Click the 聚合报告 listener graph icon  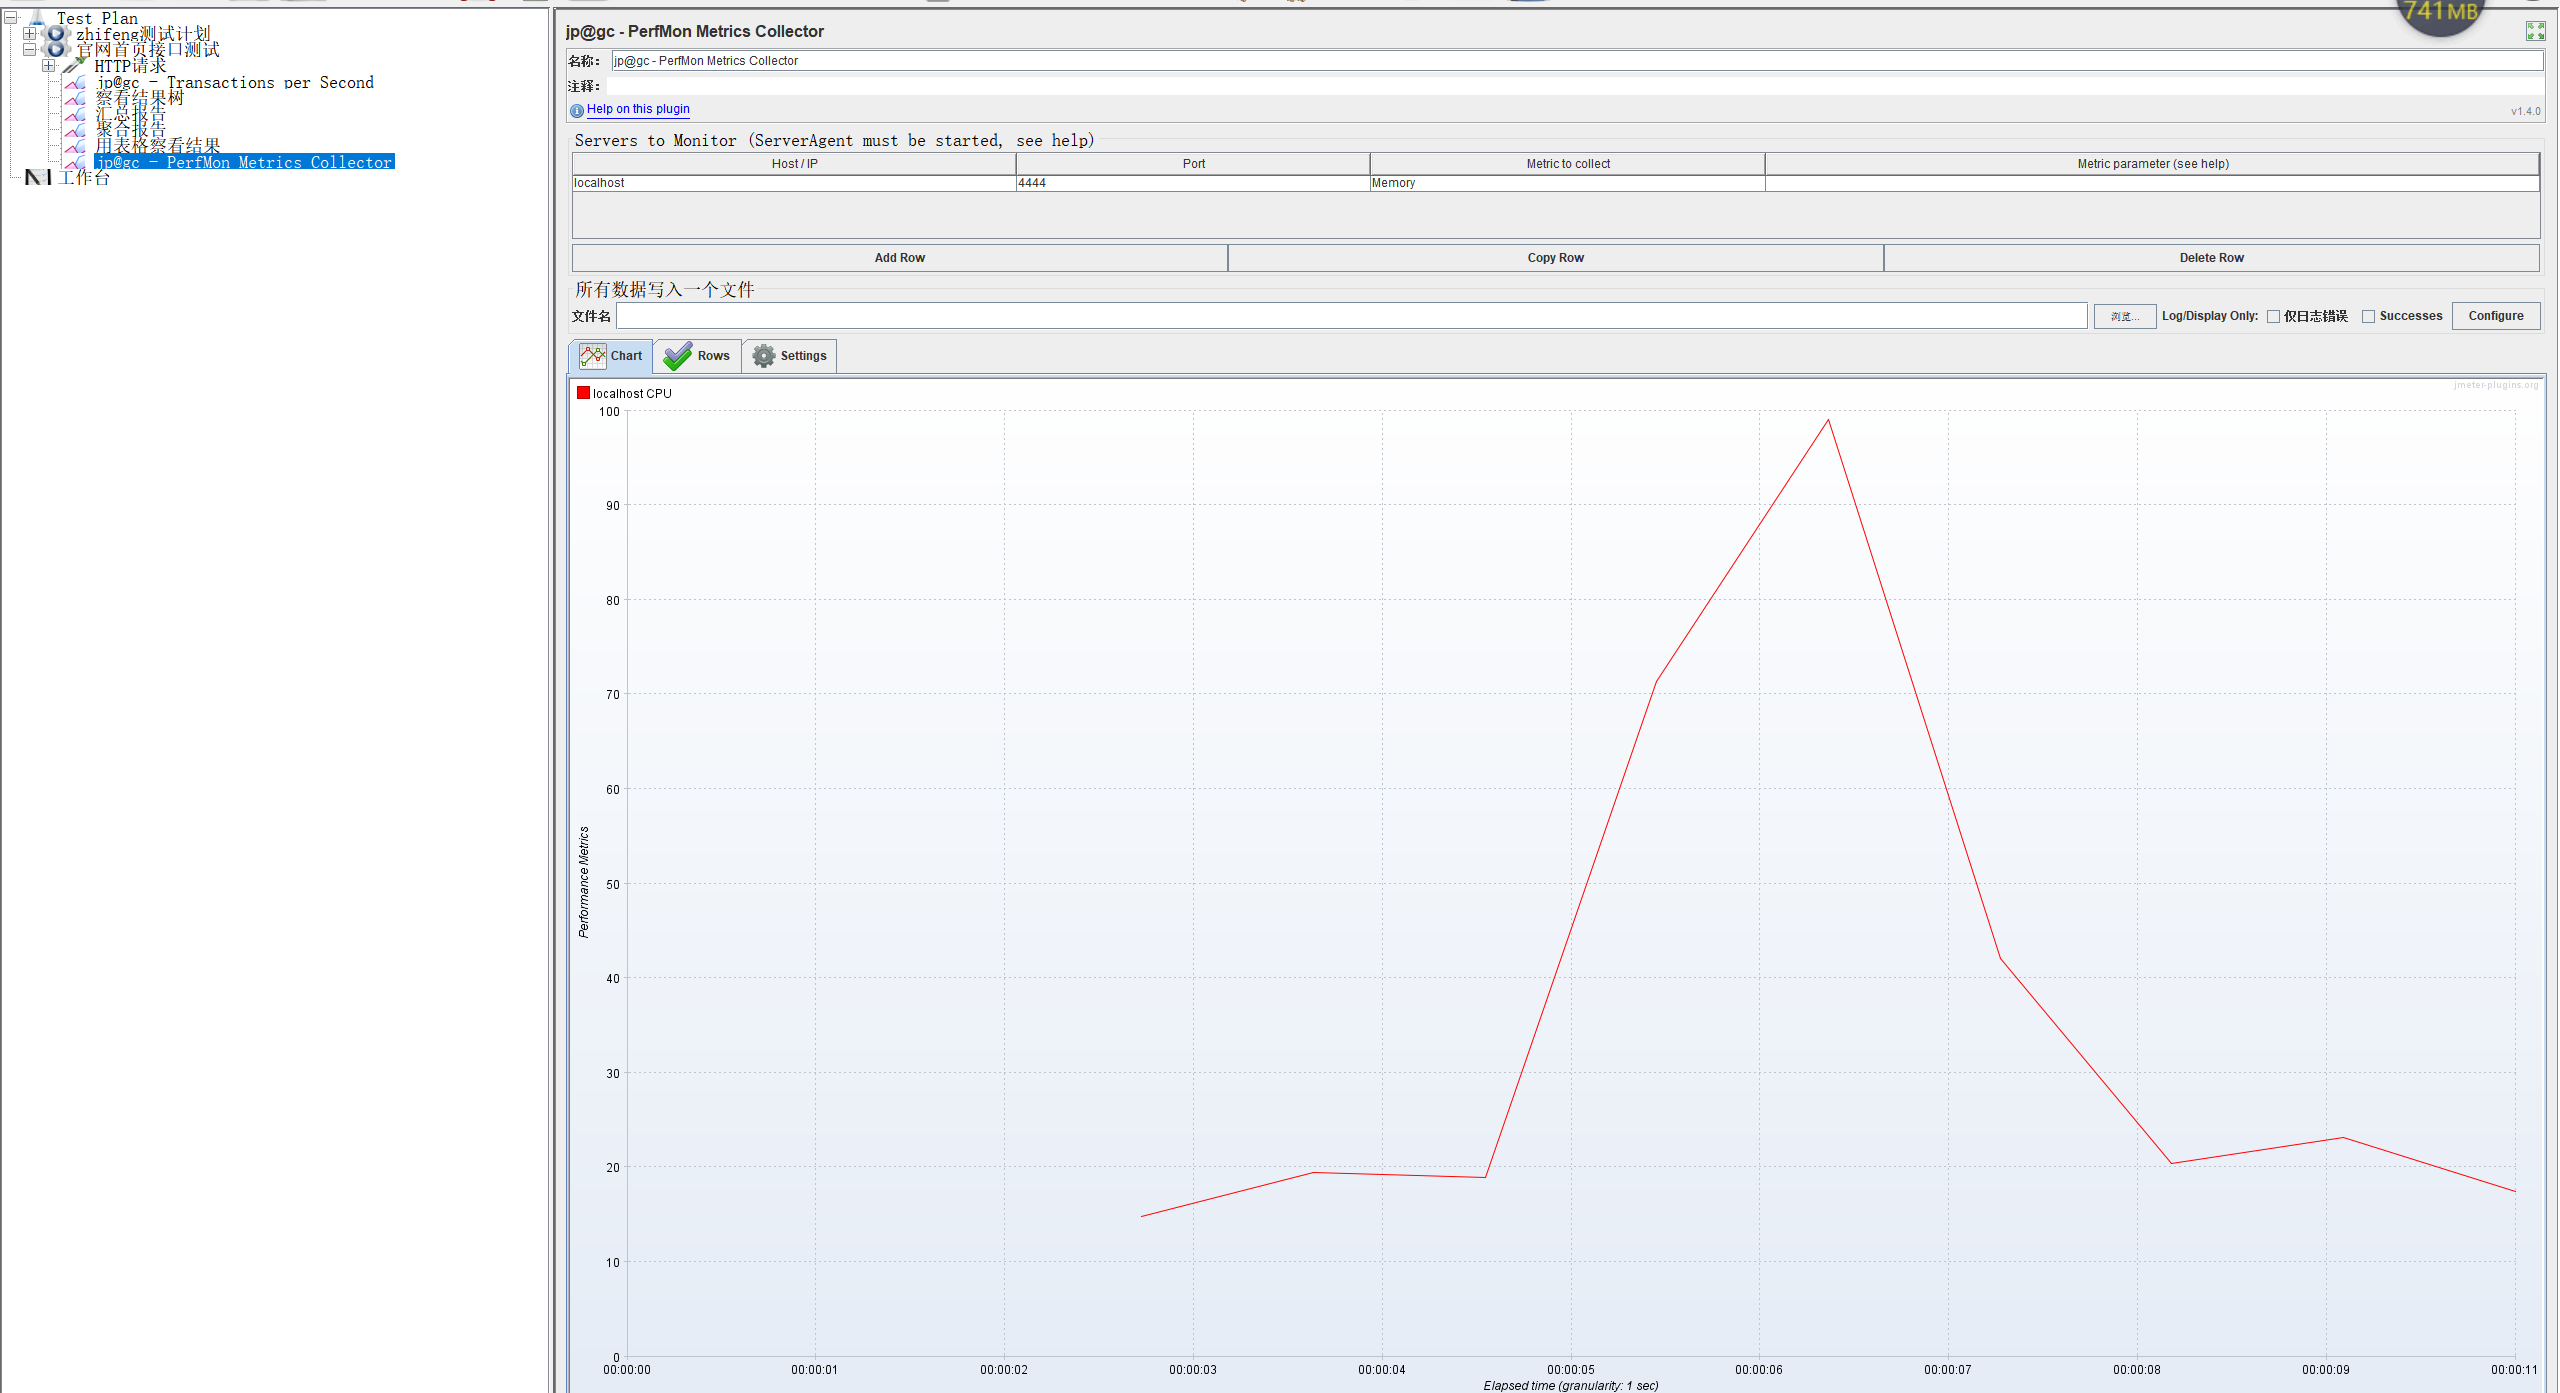point(75,131)
